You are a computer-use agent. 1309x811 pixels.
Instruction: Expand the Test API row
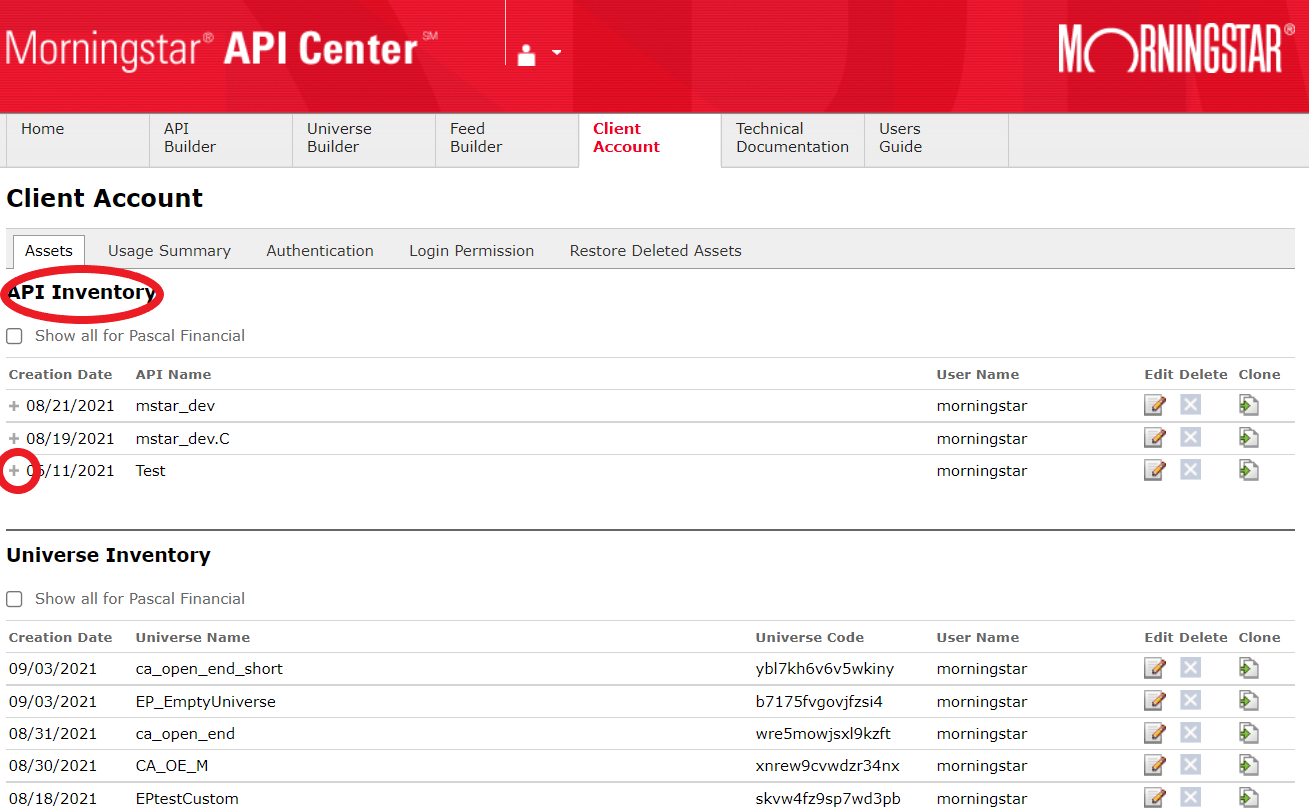pos(14,471)
